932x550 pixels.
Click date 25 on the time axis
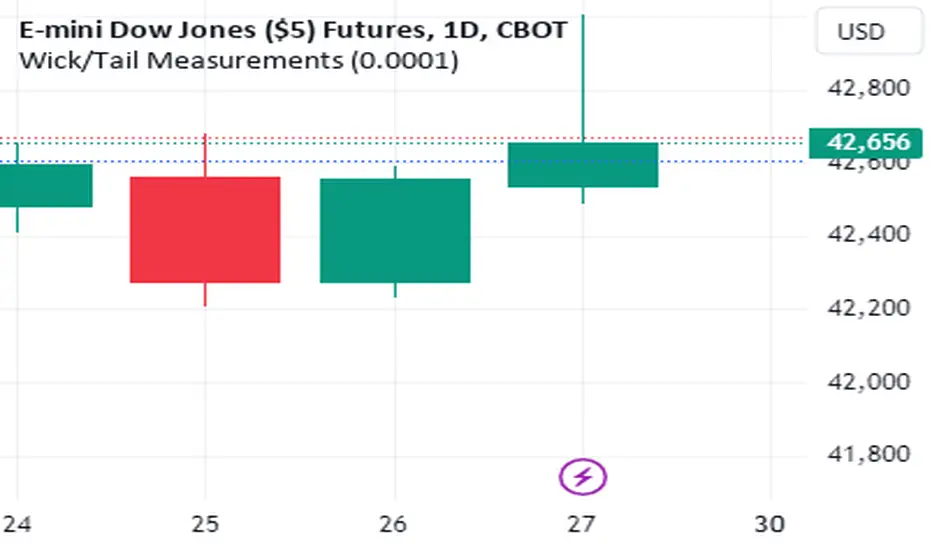pyautogui.click(x=205, y=523)
